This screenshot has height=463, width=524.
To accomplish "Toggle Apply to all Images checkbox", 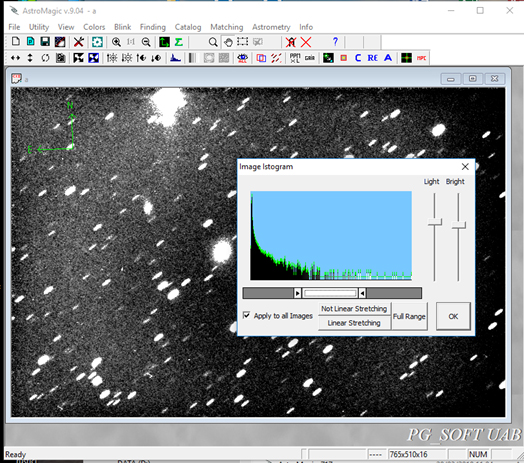I will 246,315.
